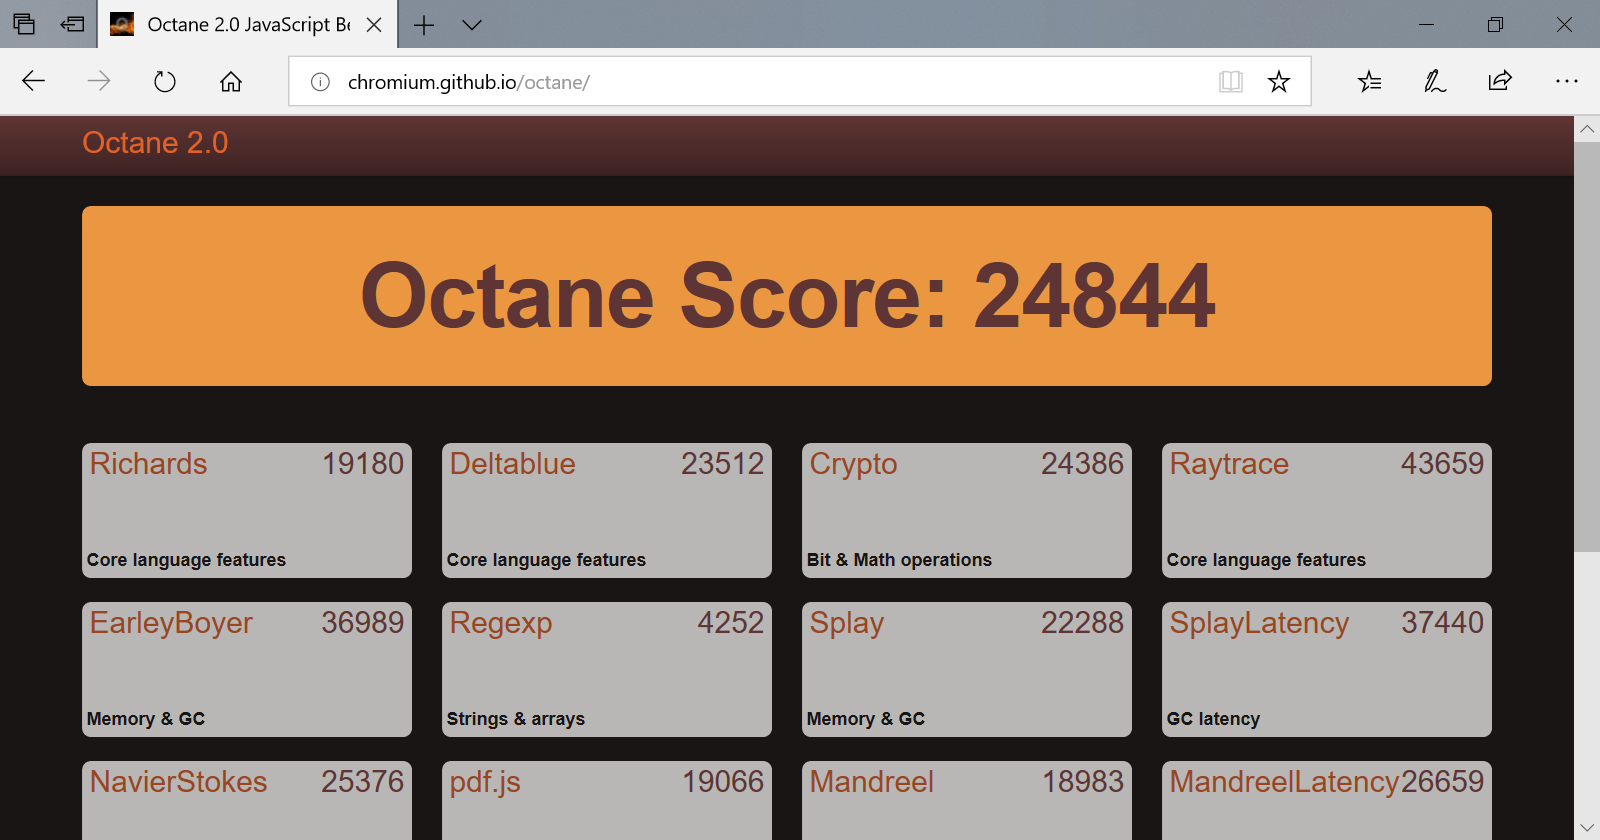Viewport: 1600px width, 840px height.
Task: Set these tabs aside icon
Action: point(72,24)
